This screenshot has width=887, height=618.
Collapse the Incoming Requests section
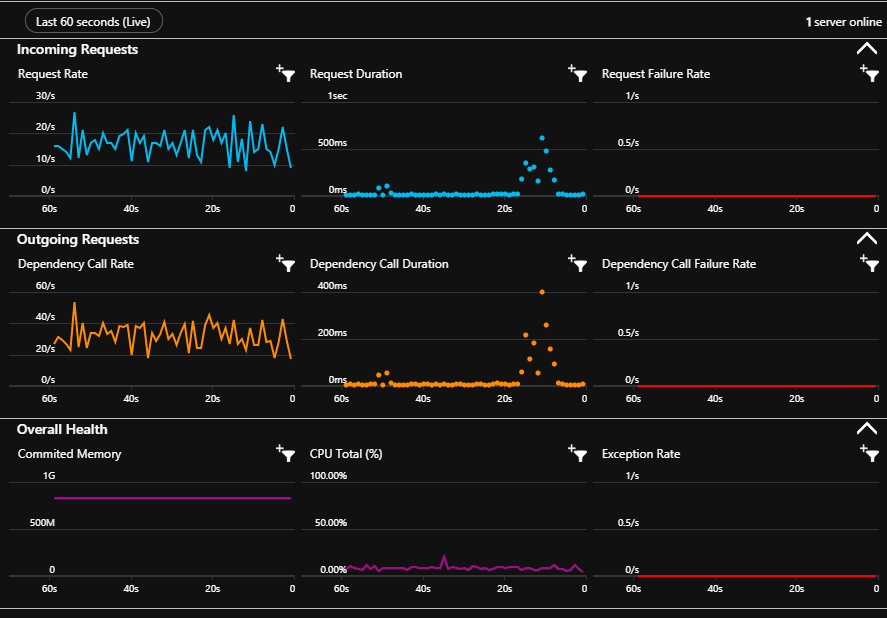click(x=867, y=47)
